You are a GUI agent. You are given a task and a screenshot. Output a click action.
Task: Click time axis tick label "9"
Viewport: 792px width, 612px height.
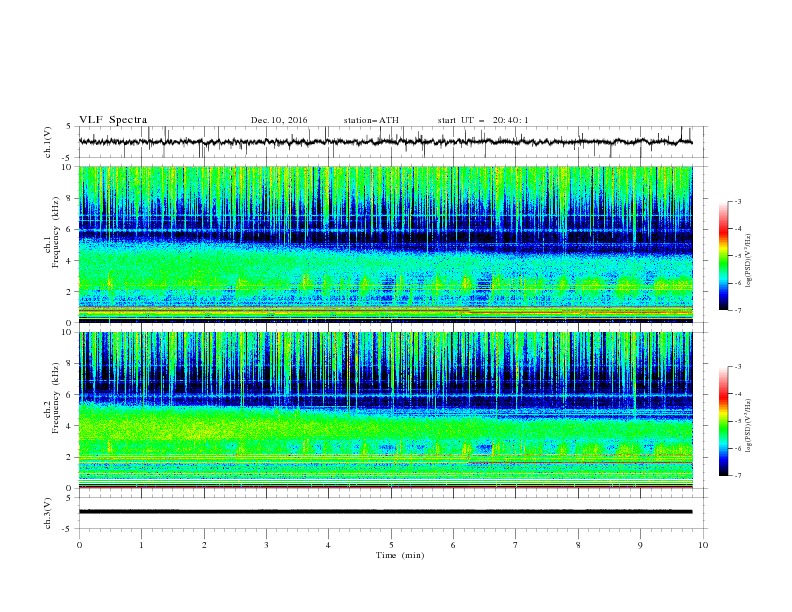tap(640, 545)
